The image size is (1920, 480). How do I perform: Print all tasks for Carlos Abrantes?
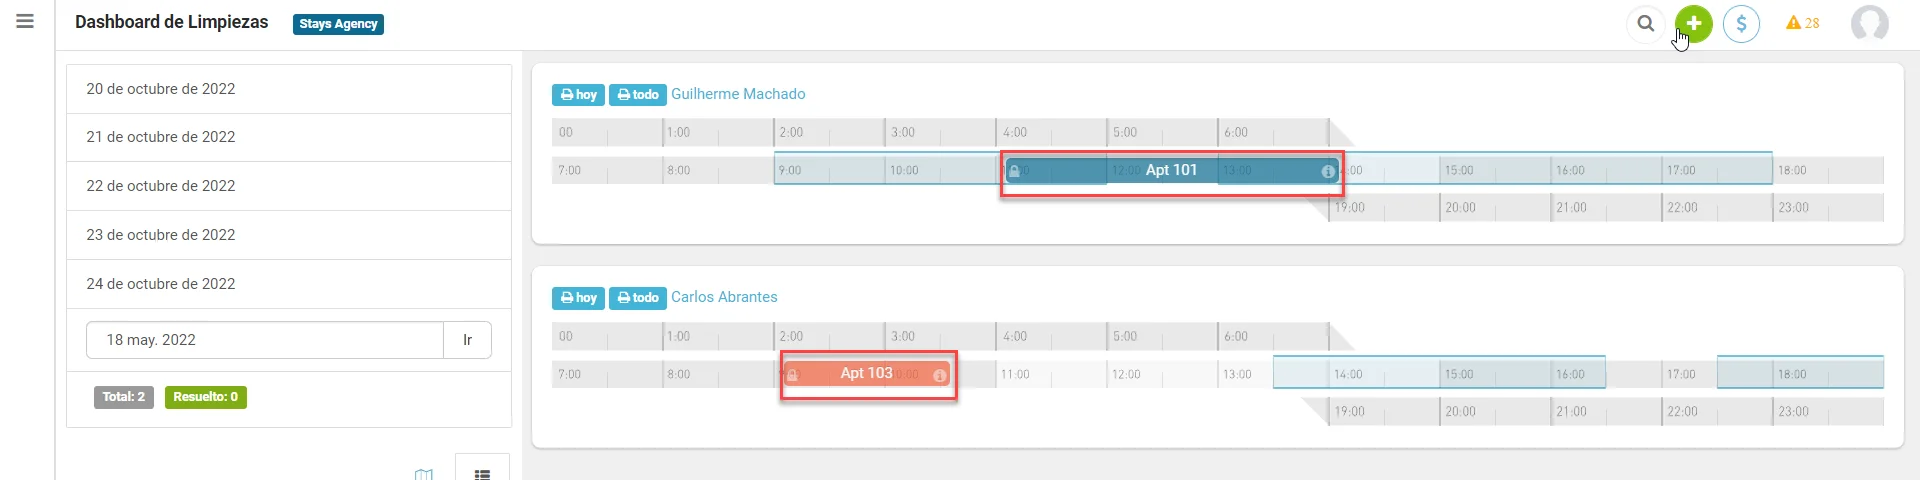(x=637, y=298)
